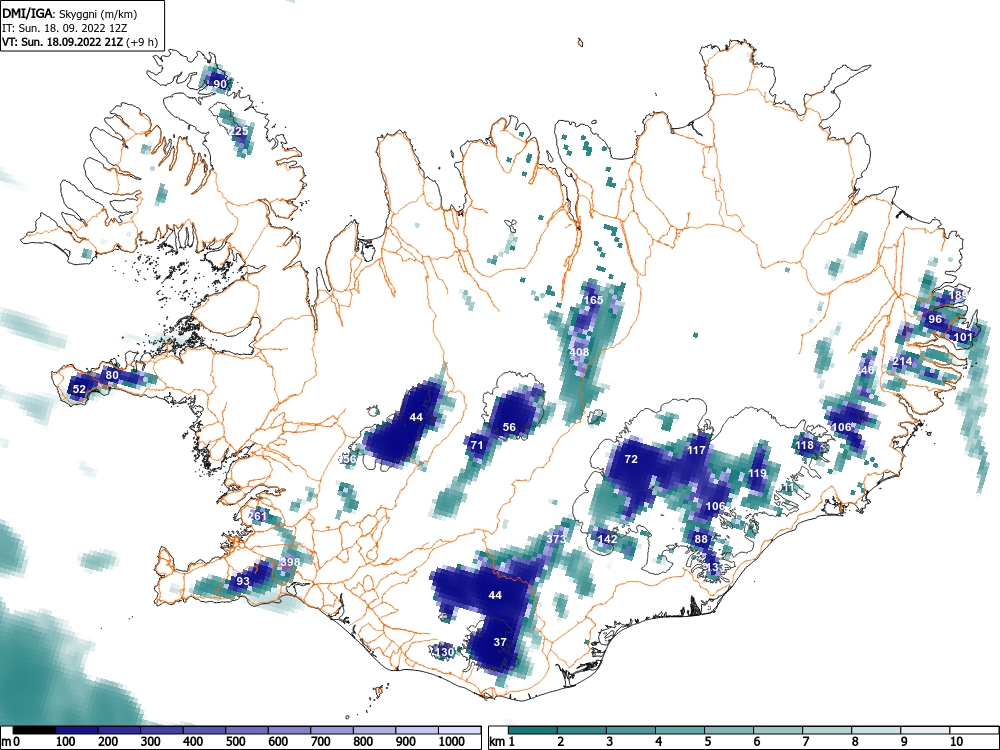The width and height of the screenshot is (1000, 750).
Task: Select the '72' value on Vatnajökull
Action: [x=631, y=459]
